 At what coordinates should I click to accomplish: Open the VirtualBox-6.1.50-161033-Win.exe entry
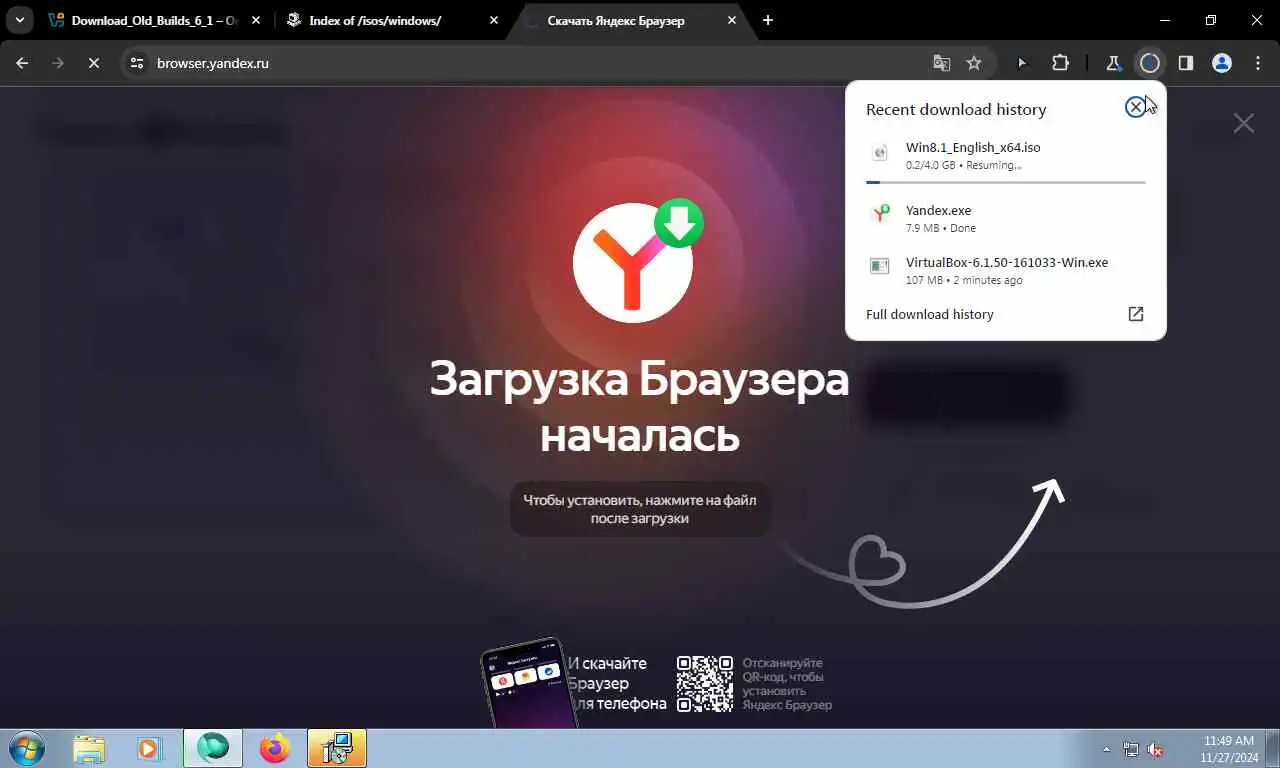click(x=1005, y=270)
